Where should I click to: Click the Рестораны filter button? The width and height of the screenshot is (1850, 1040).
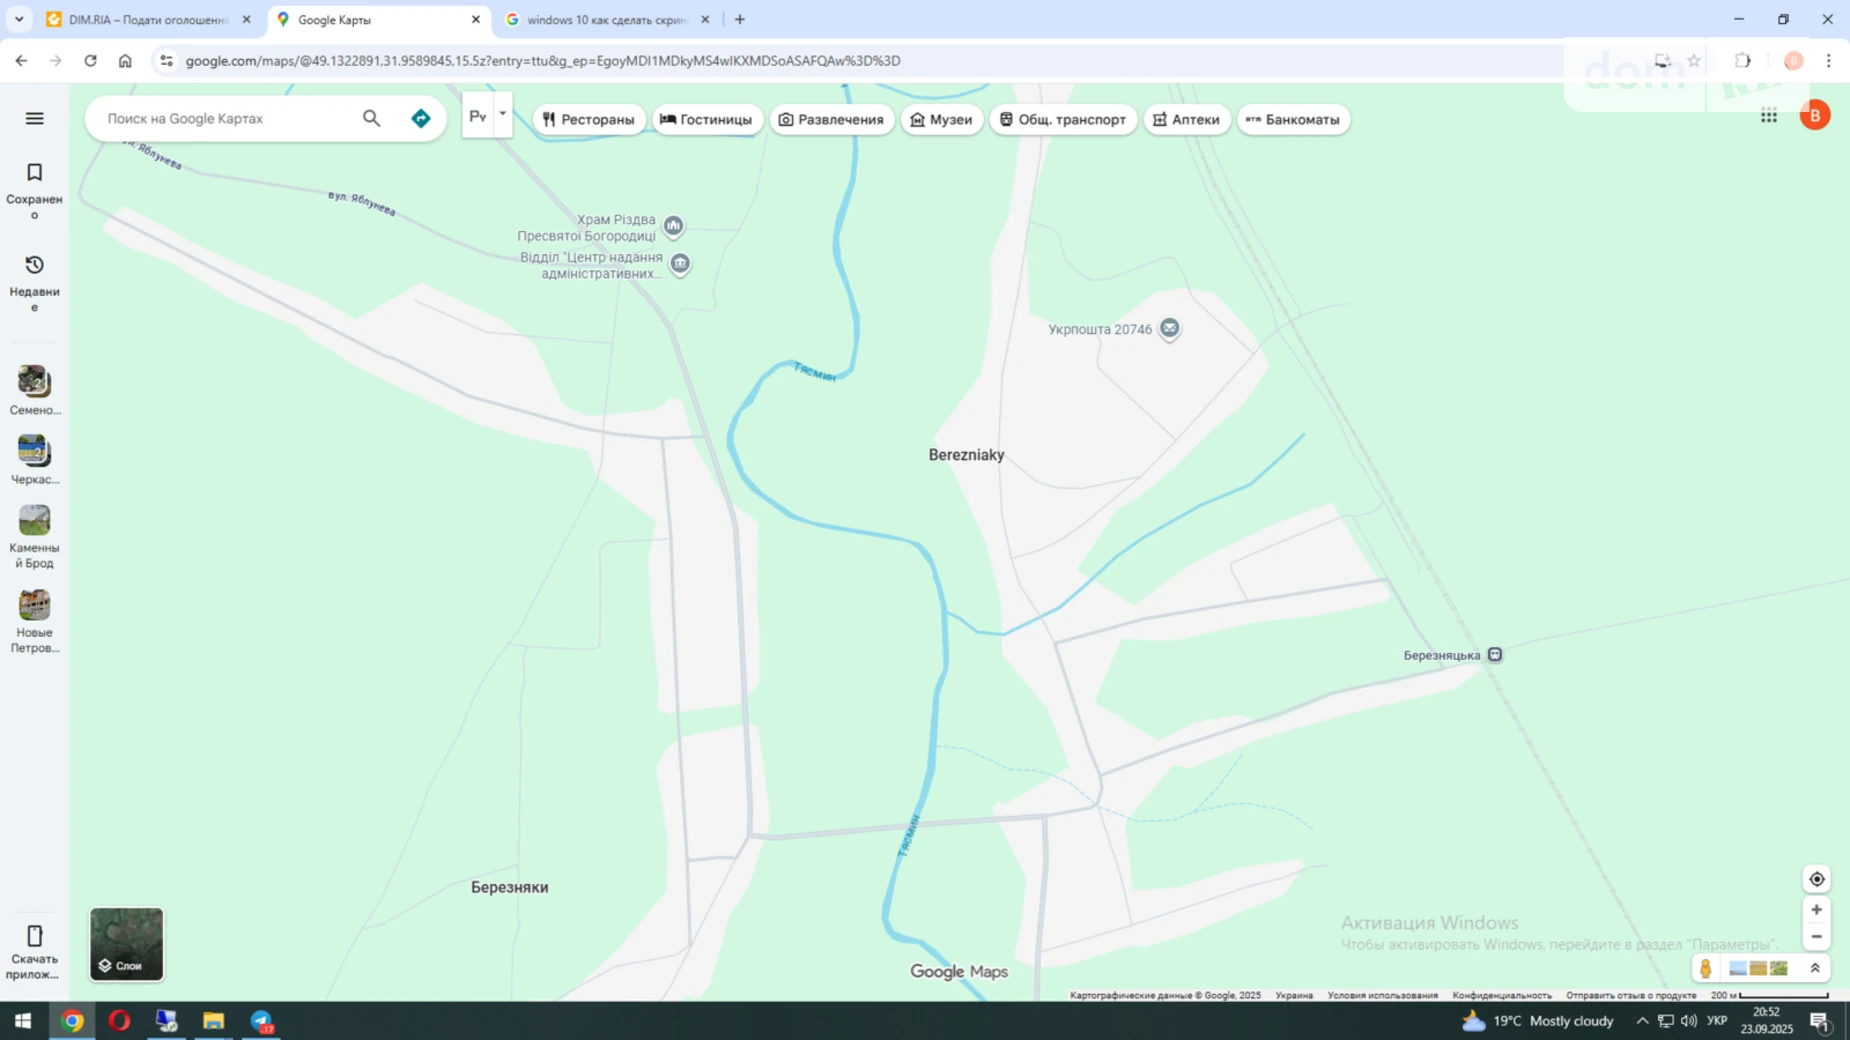point(589,119)
